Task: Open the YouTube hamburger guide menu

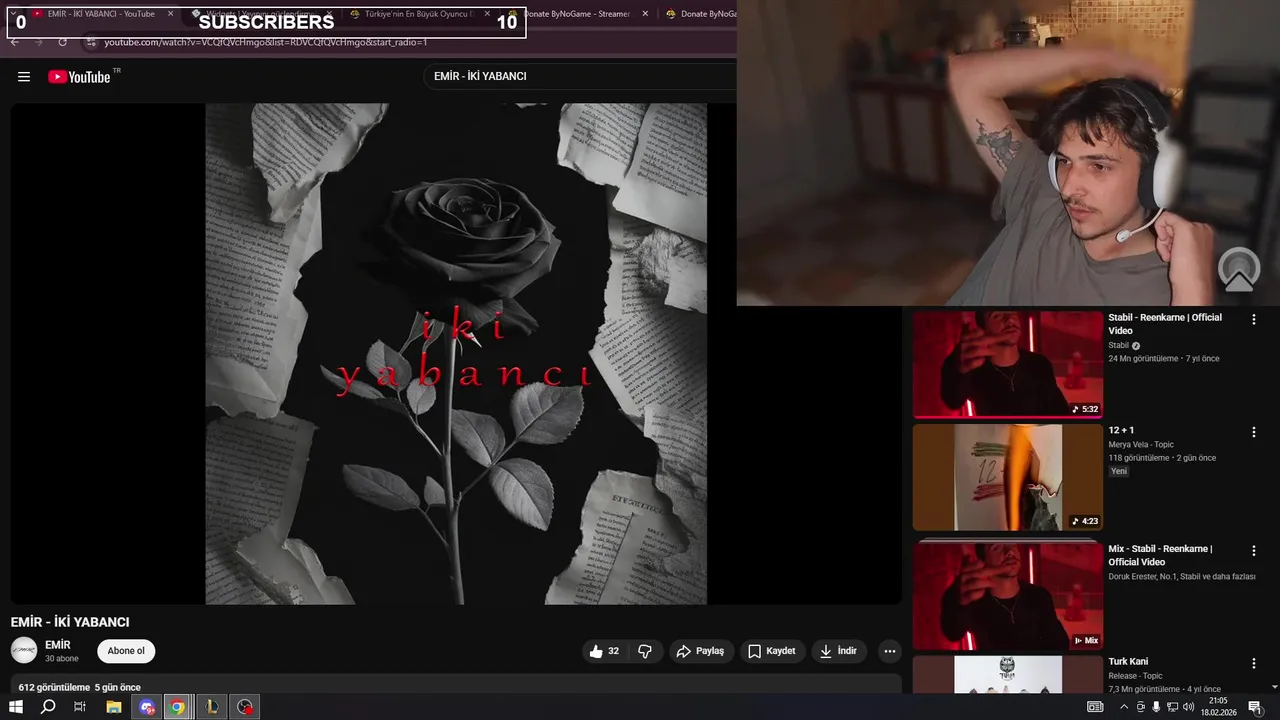Action: point(24,77)
